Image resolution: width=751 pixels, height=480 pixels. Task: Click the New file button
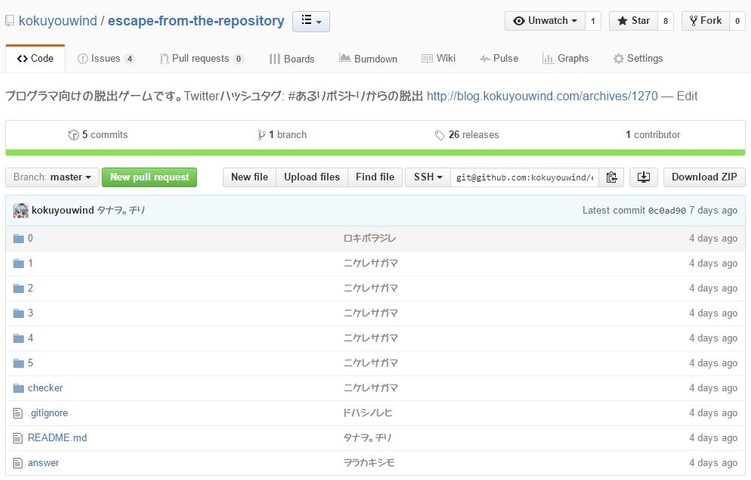pos(250,177)
